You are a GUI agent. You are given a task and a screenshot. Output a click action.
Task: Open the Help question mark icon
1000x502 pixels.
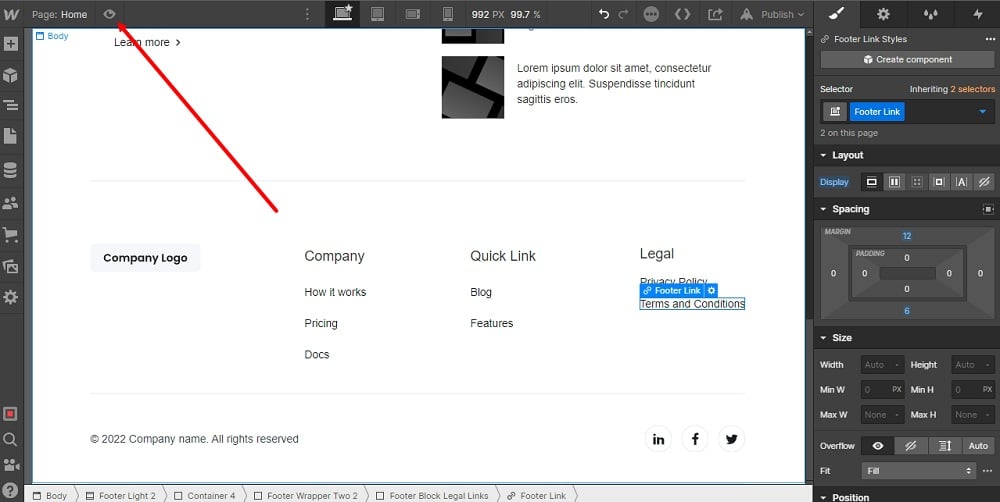(11, 490)
